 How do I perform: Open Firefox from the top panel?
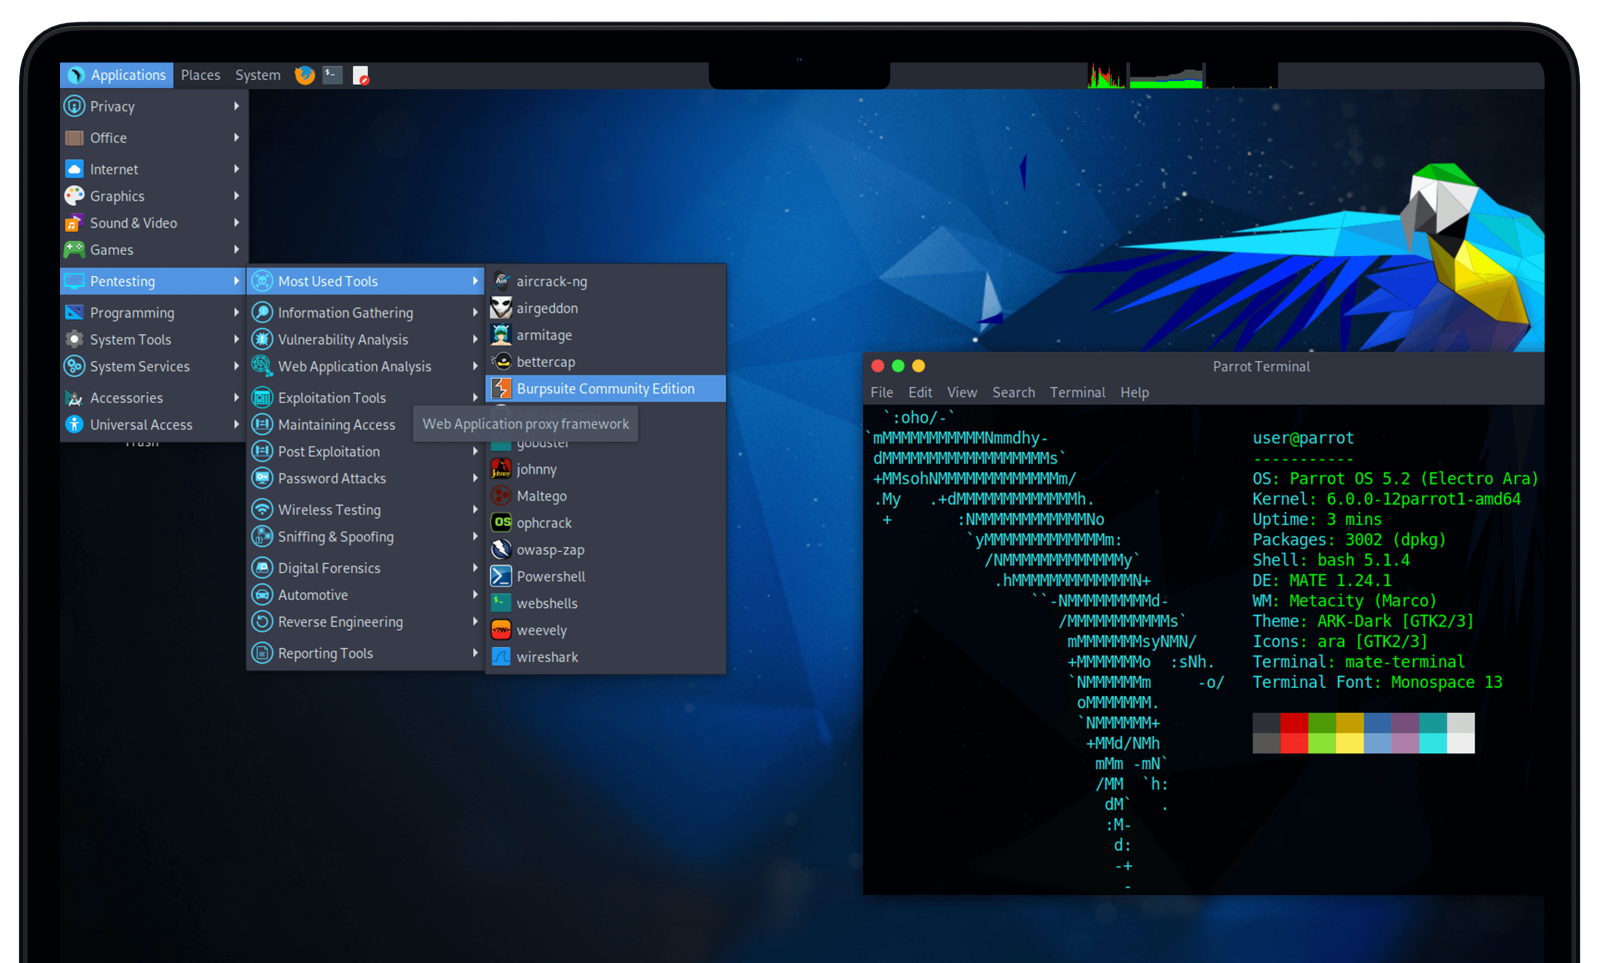point(303,74)
